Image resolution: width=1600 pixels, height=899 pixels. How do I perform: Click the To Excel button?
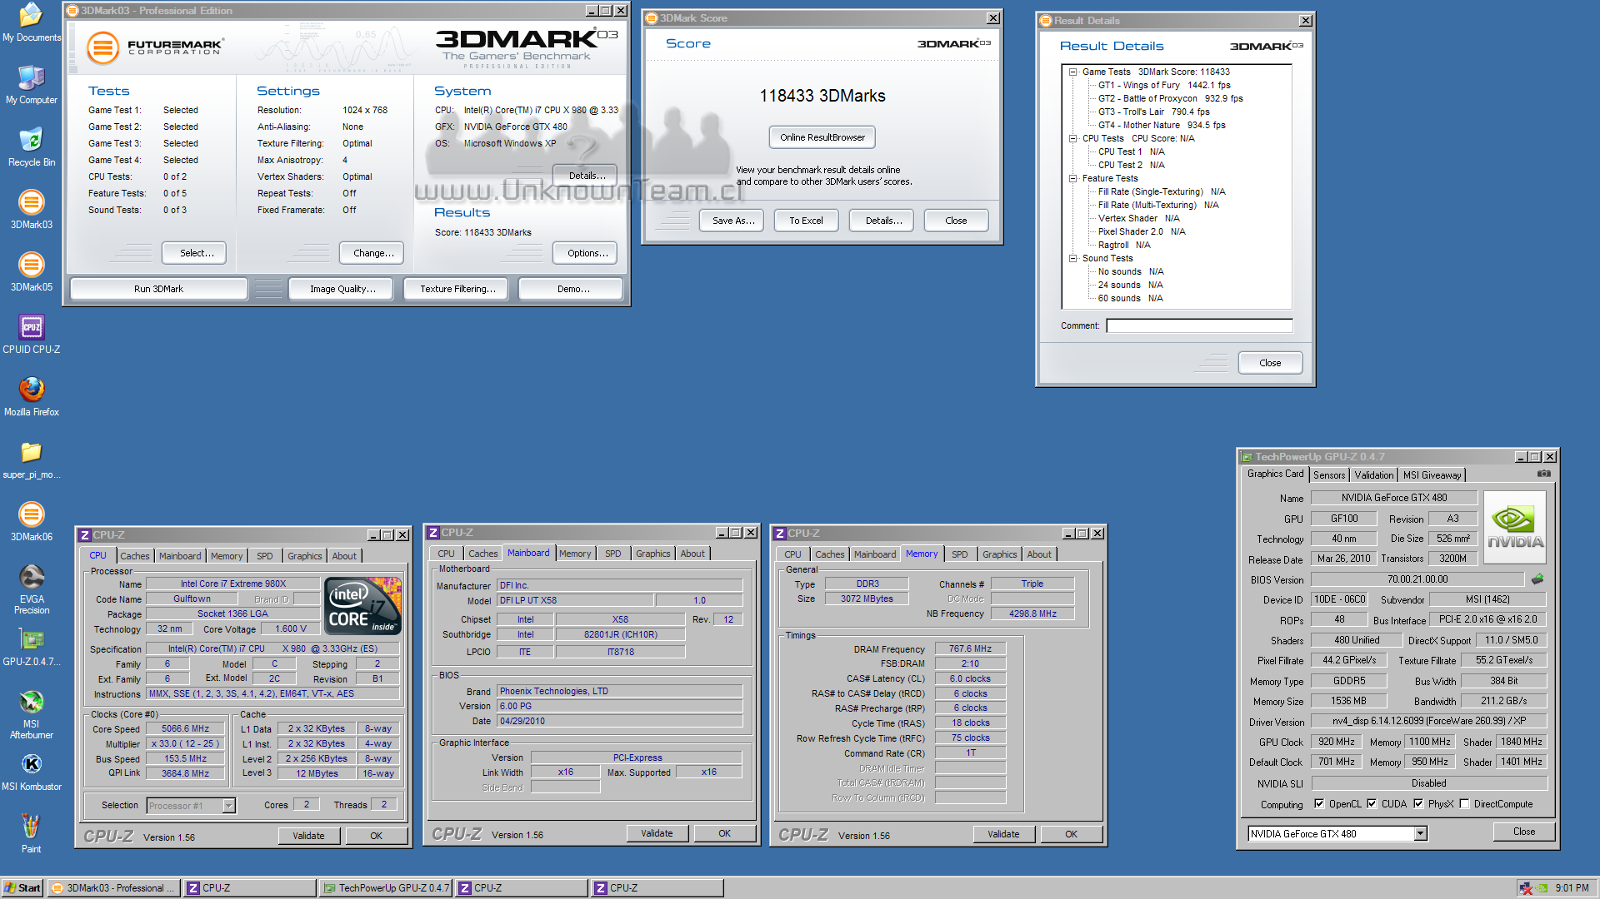click(x=806, y=221)
